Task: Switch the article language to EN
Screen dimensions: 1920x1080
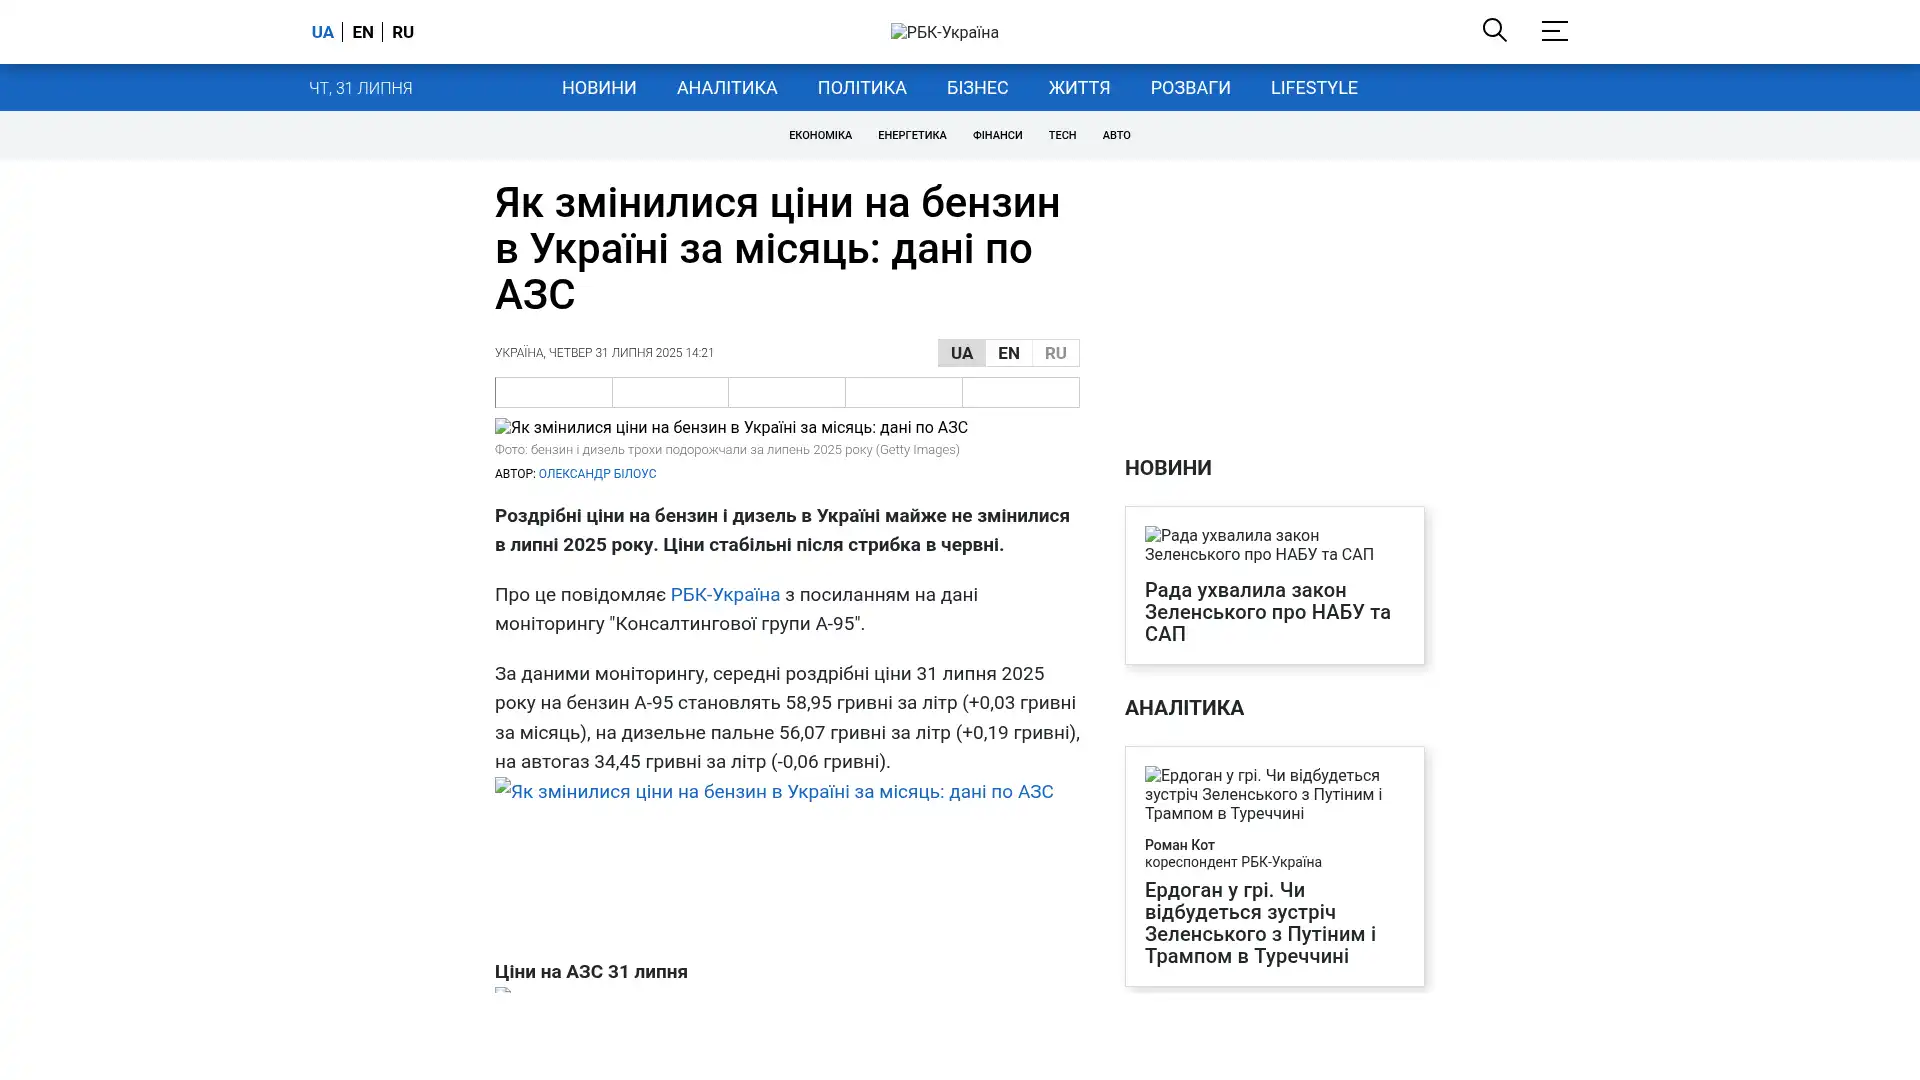Action: pyautogui.click(x=1008, y=353)
